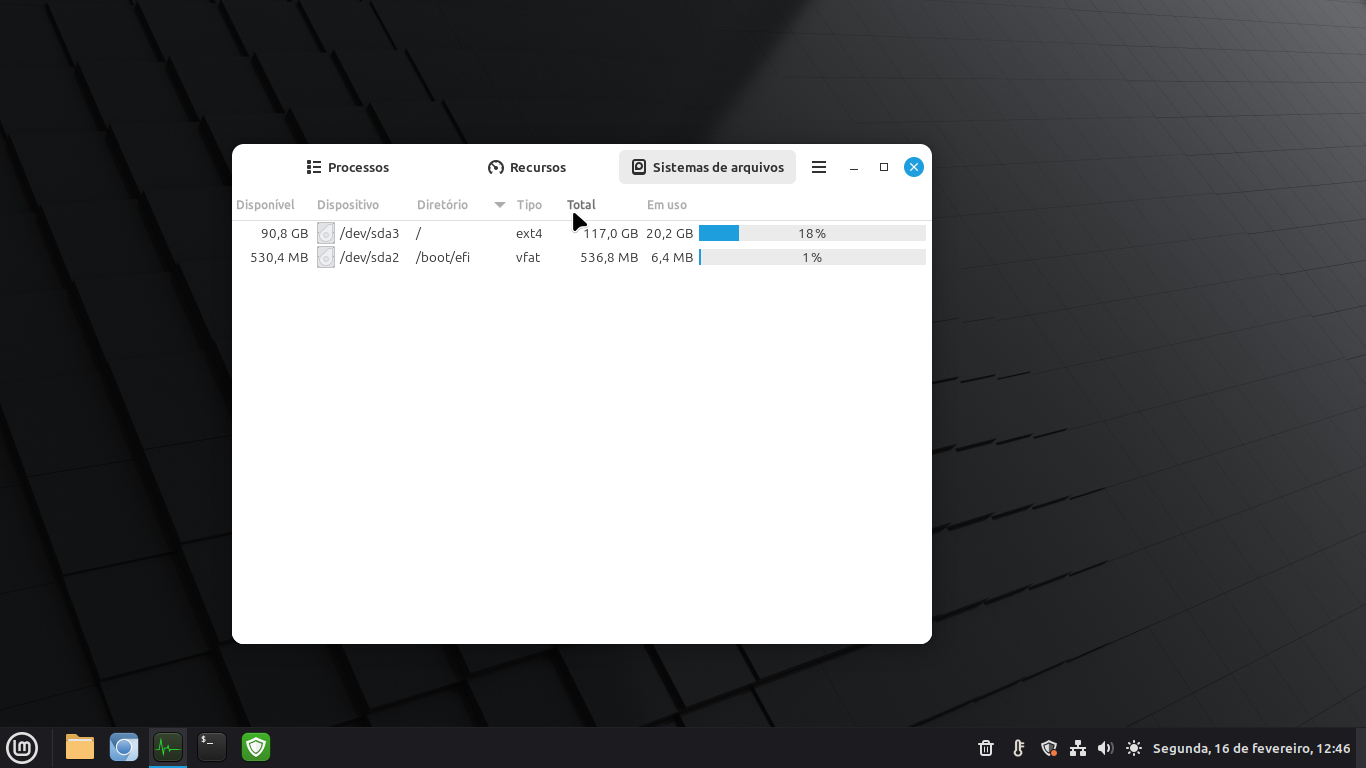Open the network connection tray icon
Screen dimensions: 1366x768
[x=1078, y=748]
